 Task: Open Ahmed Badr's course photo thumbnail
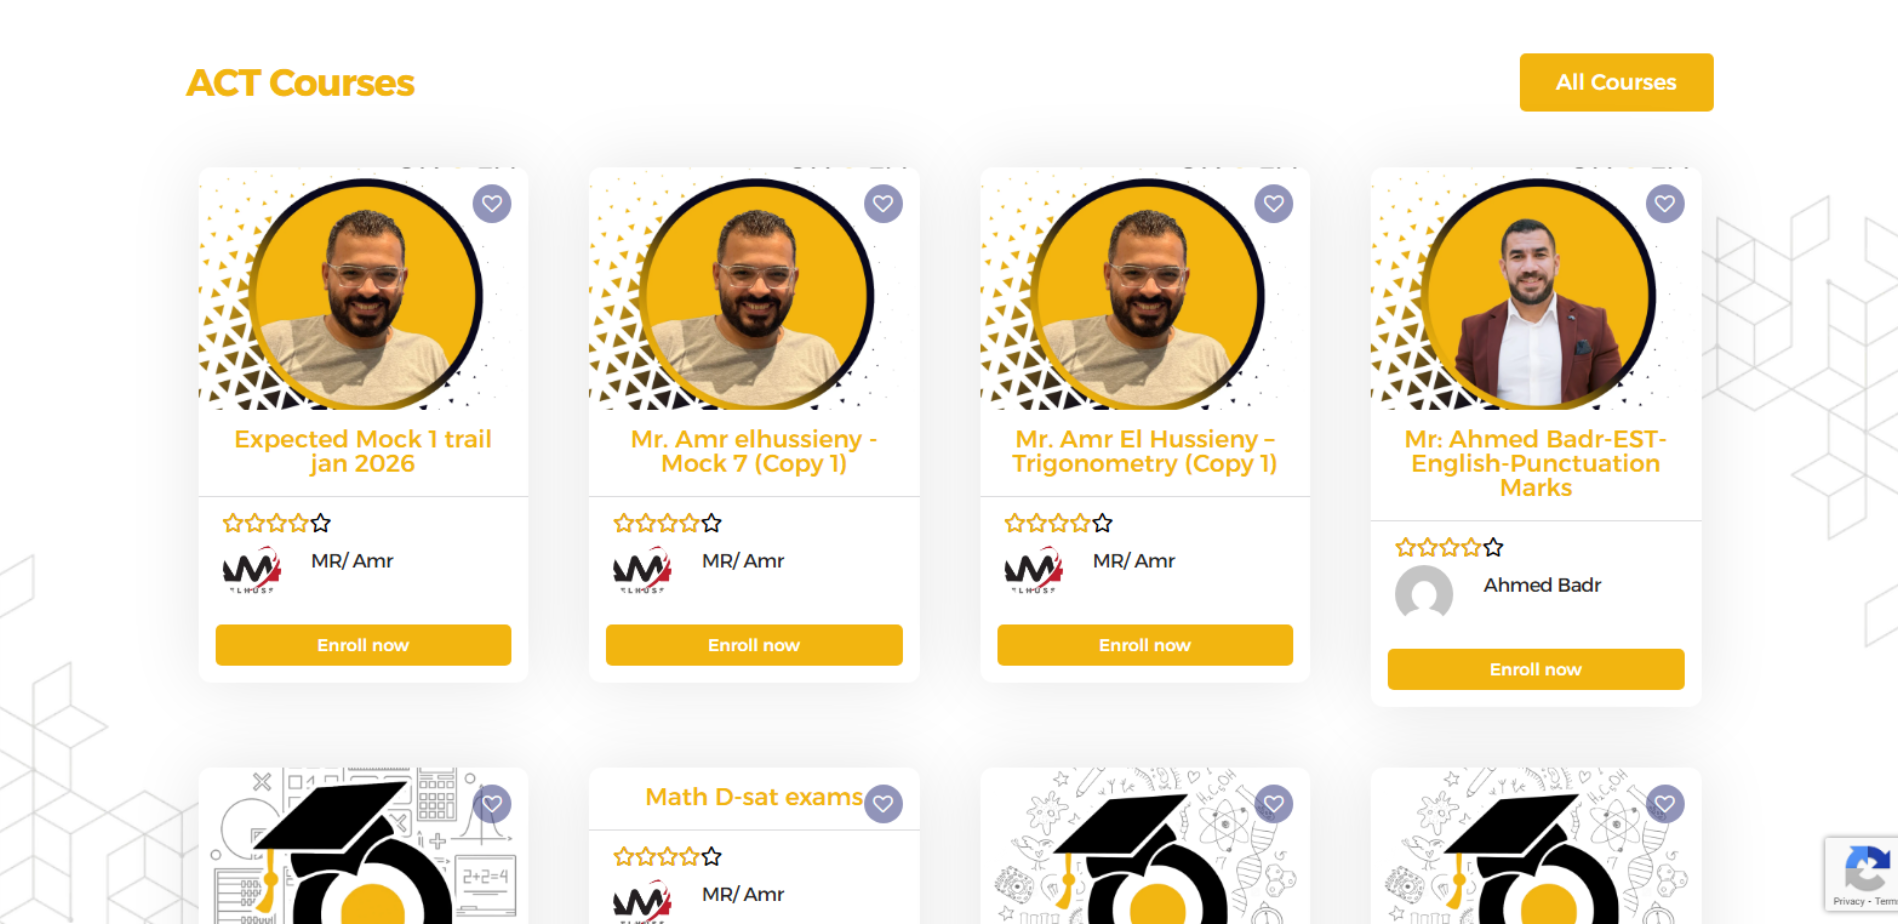coord(1536,288)
